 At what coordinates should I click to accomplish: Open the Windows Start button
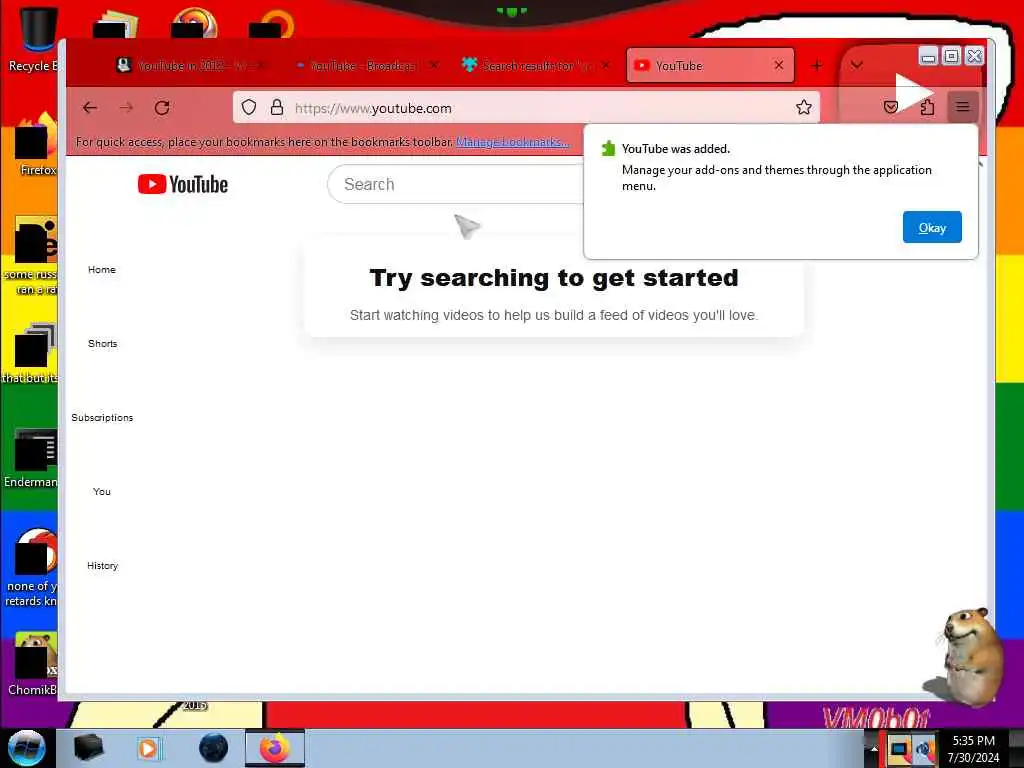[26, 748]
